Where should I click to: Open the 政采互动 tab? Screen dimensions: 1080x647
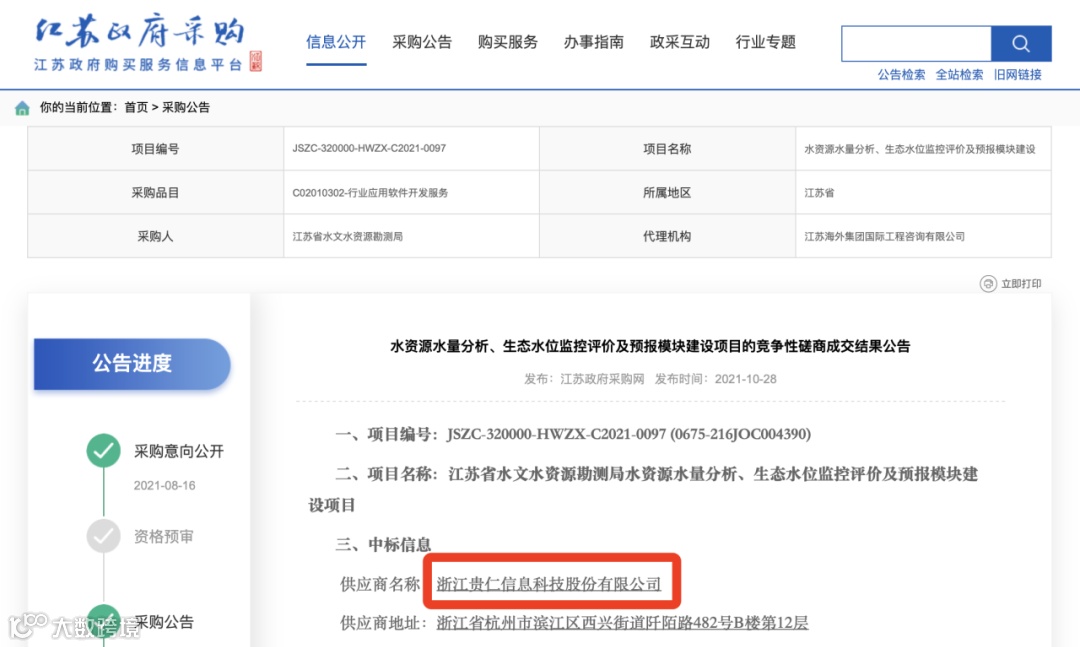pyautogui.click(x=680, y=42)
